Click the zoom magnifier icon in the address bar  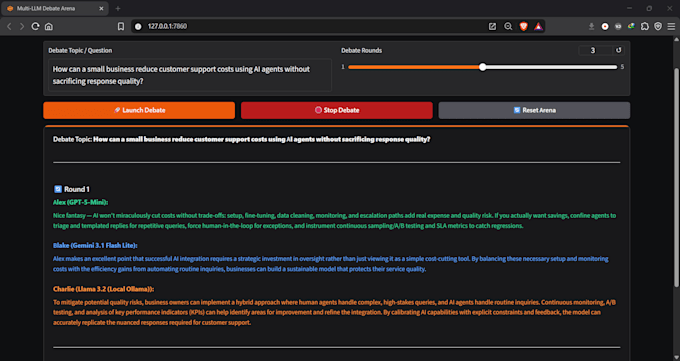click(508, 26)
